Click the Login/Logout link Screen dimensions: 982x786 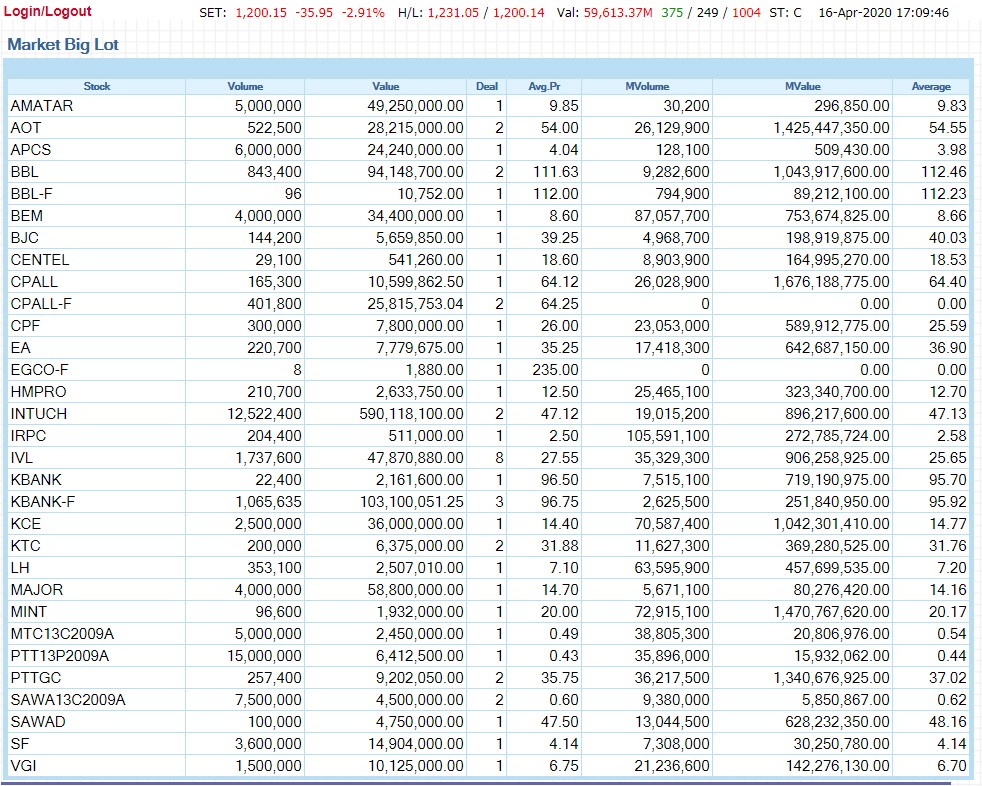pyautogui.click(x=48, y=11)
